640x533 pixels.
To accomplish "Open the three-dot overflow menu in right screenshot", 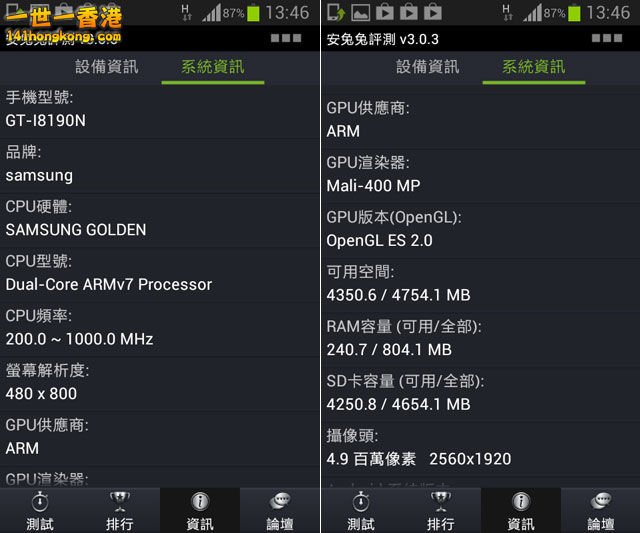I will [606, 38].
